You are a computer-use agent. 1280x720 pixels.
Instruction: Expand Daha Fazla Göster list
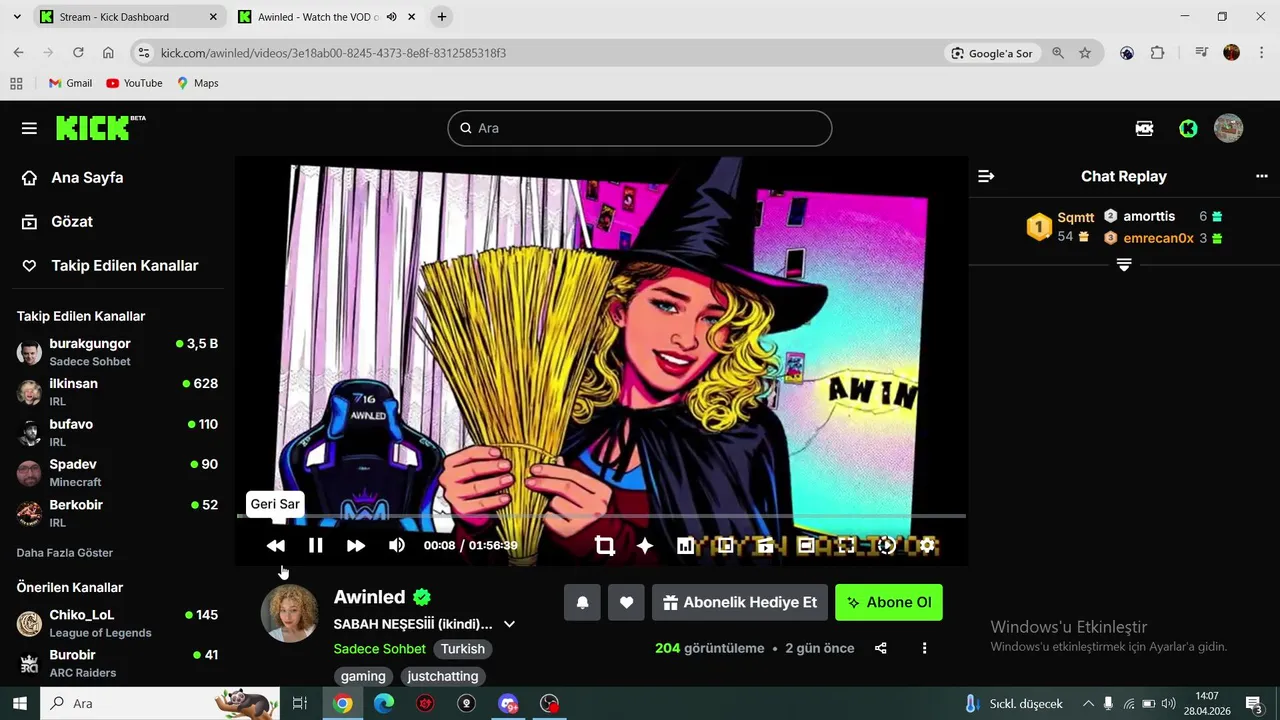tap(65, 553)
